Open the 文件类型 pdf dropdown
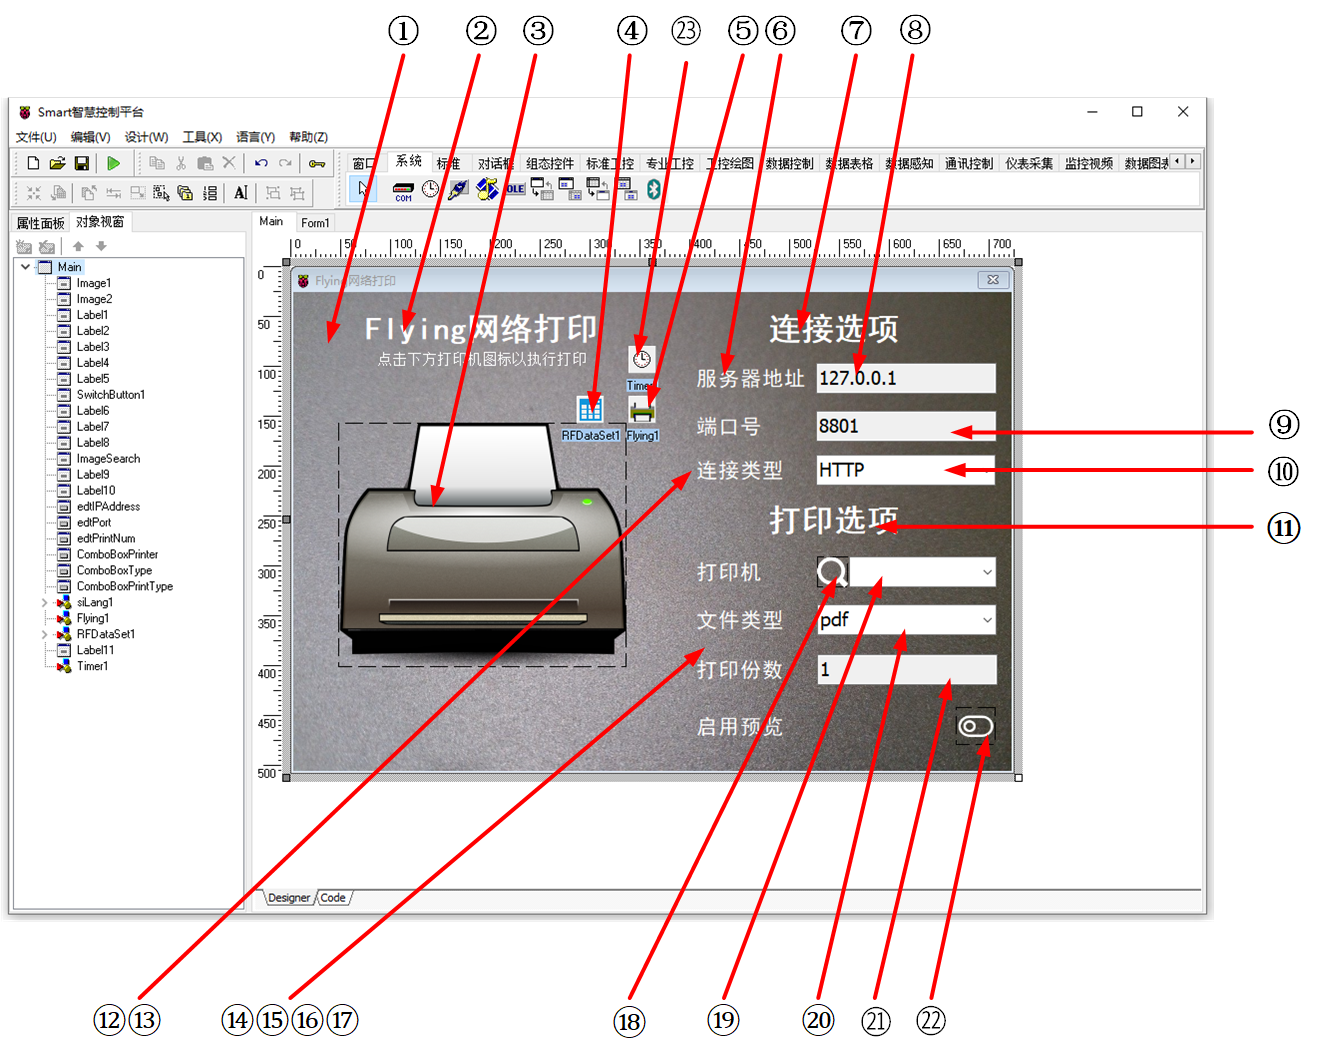 [987, 620]
